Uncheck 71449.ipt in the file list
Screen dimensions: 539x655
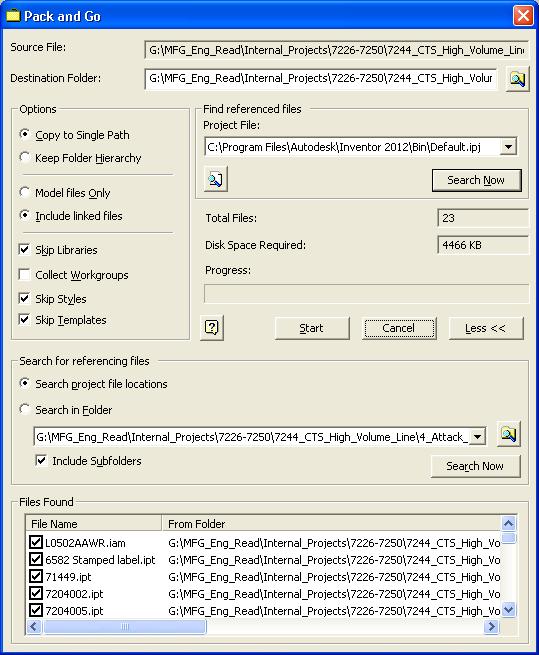tap(36, 576)
